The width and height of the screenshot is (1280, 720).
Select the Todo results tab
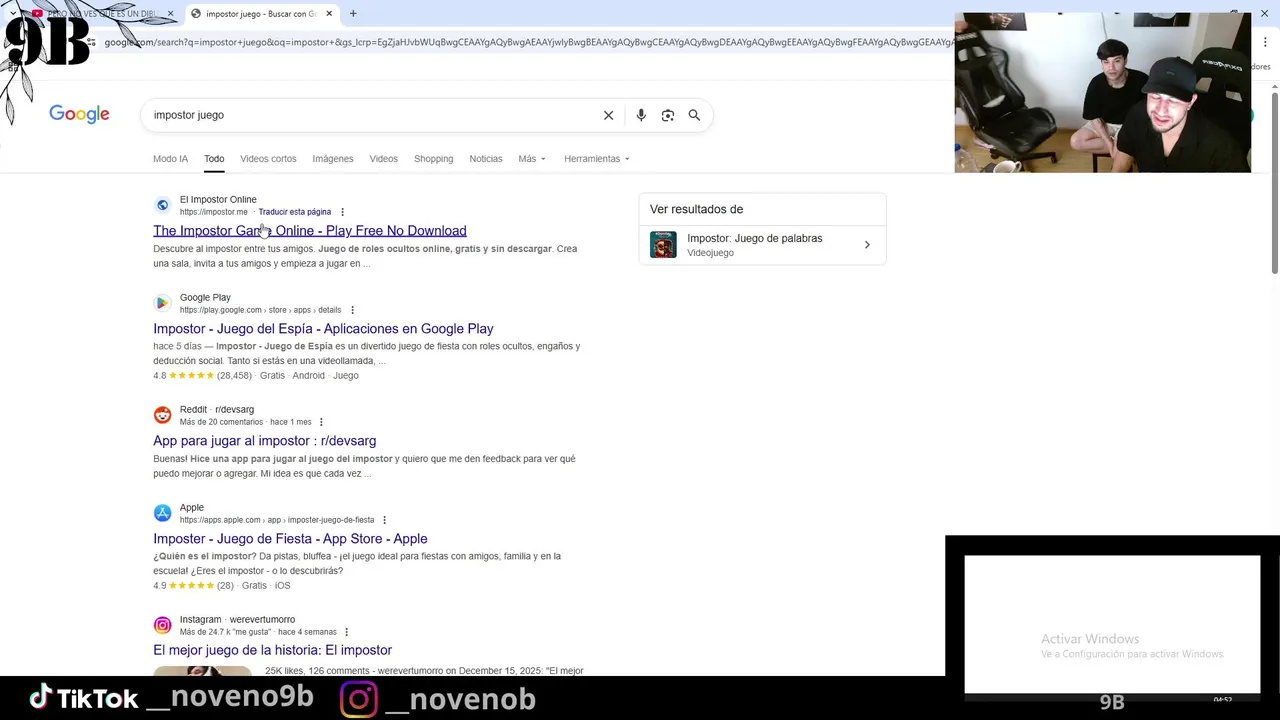click(214, 159)
